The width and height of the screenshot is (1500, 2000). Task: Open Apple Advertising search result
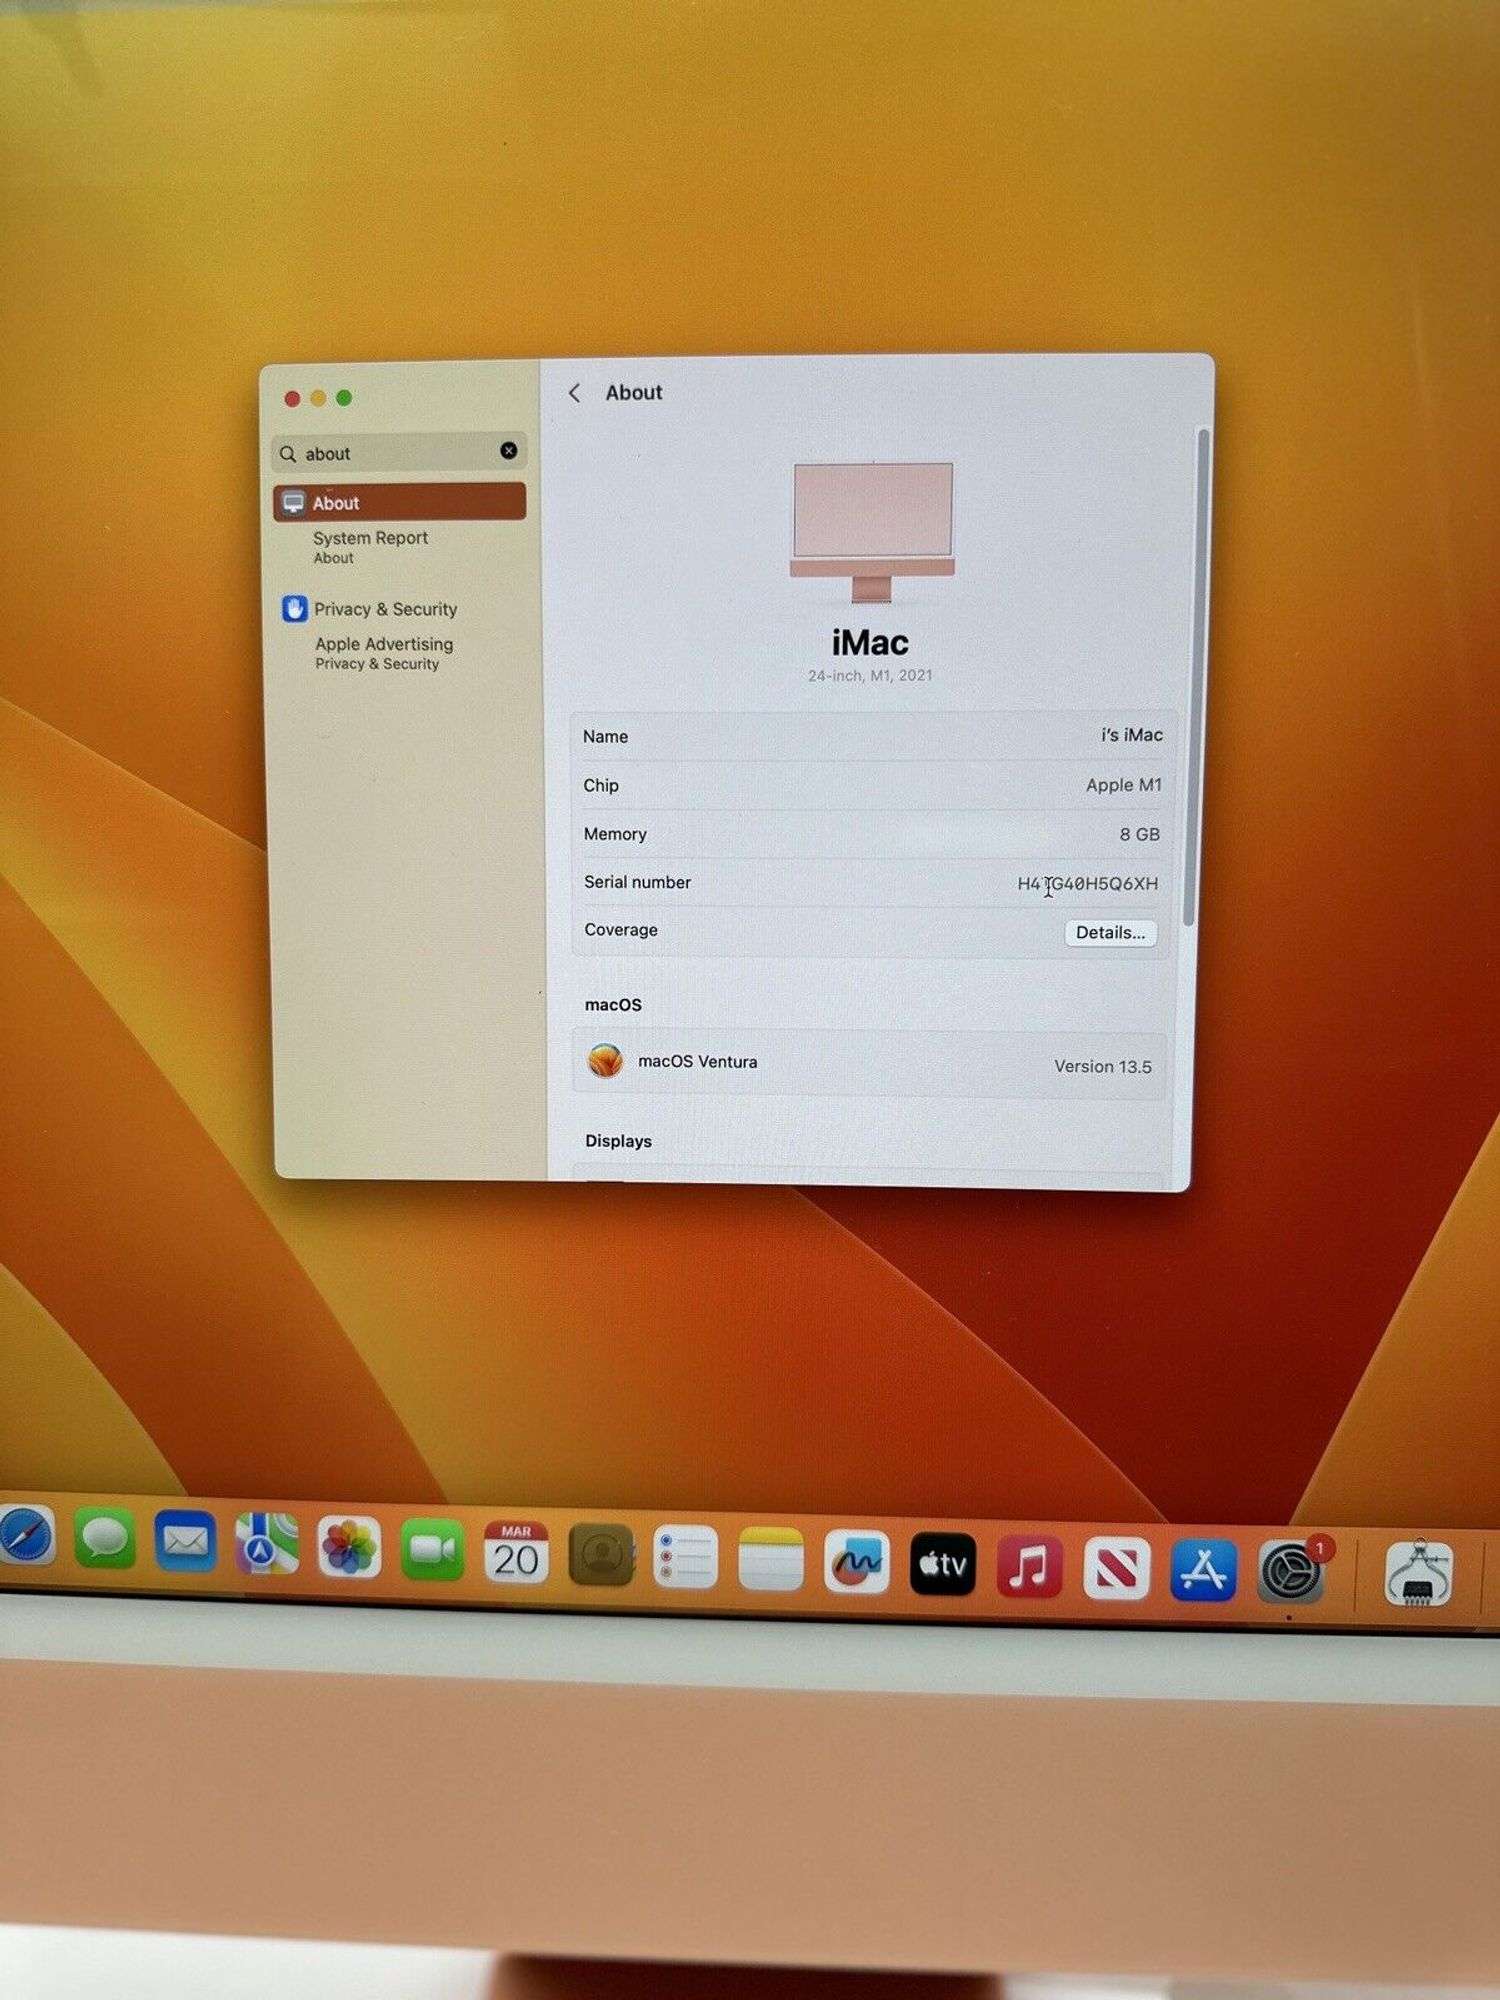click(384, 653)
